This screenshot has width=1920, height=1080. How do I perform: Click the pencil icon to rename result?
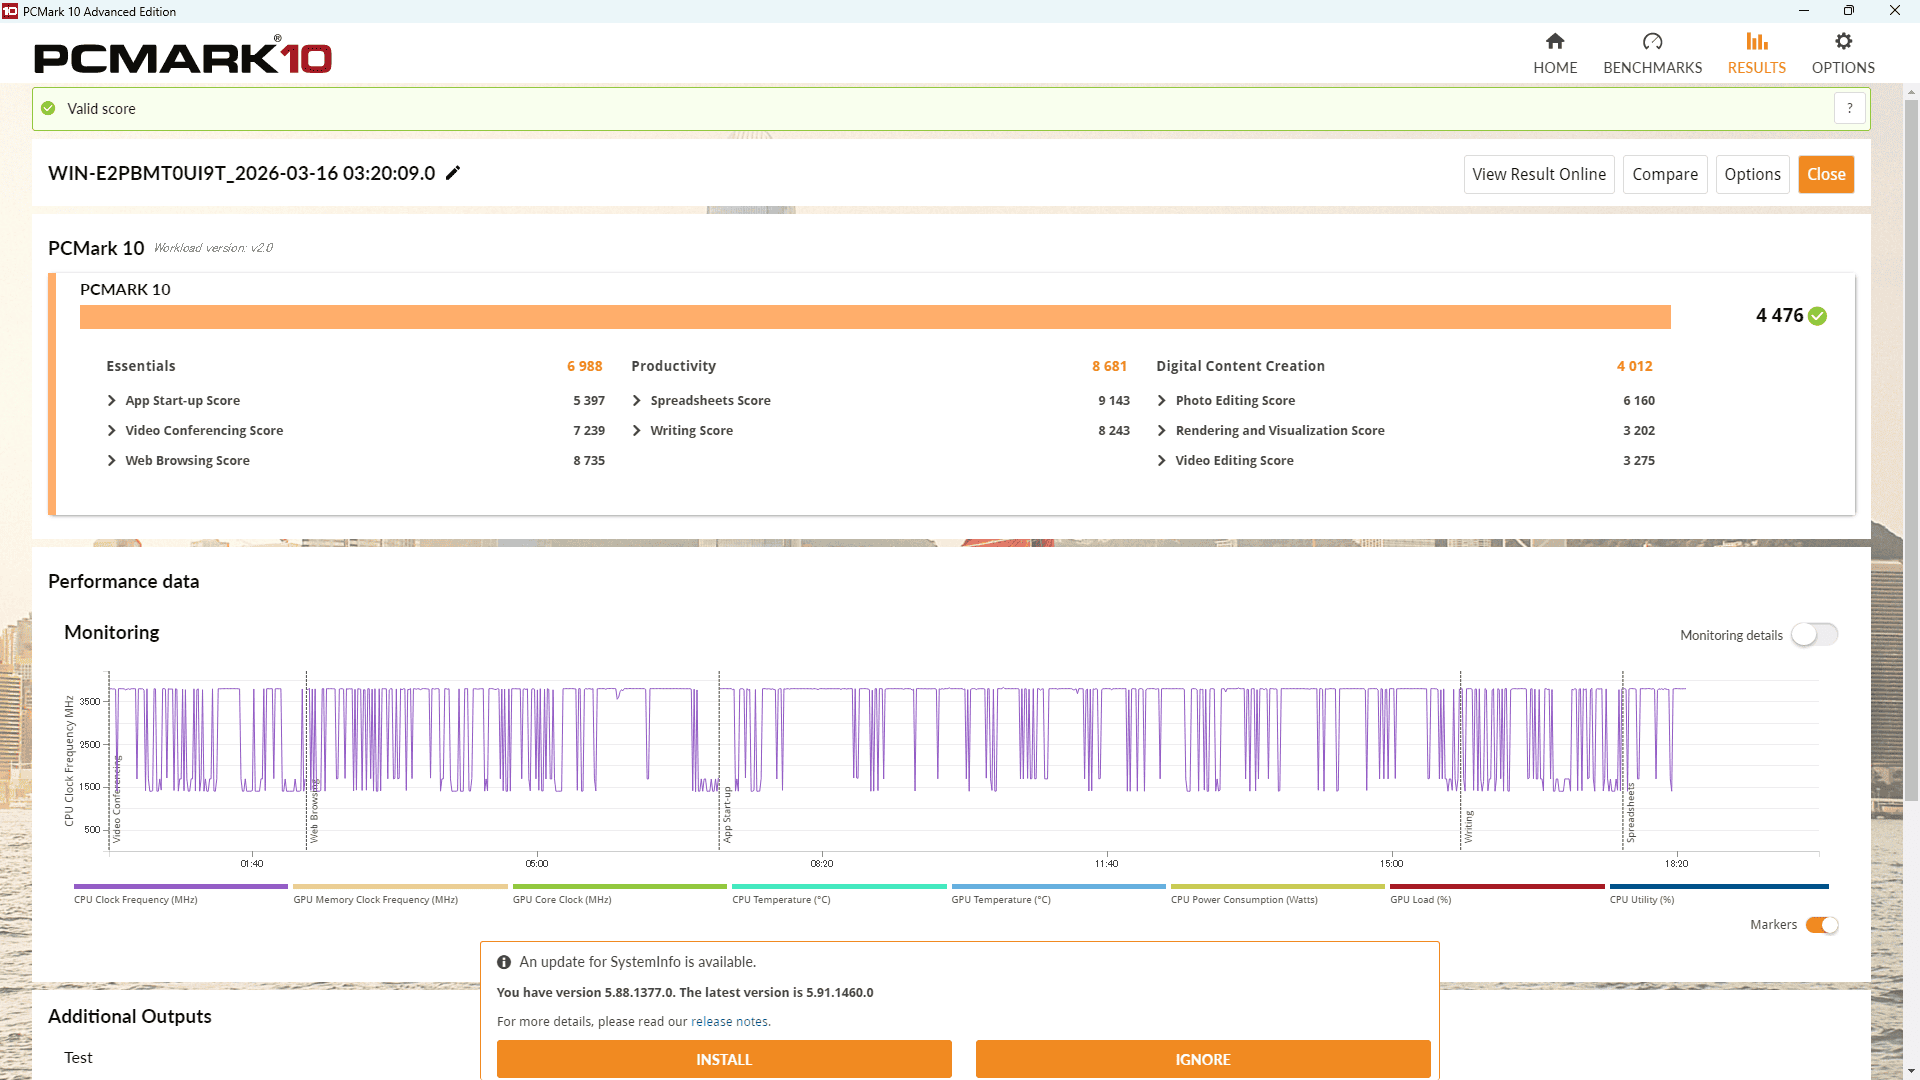(453, 173)
